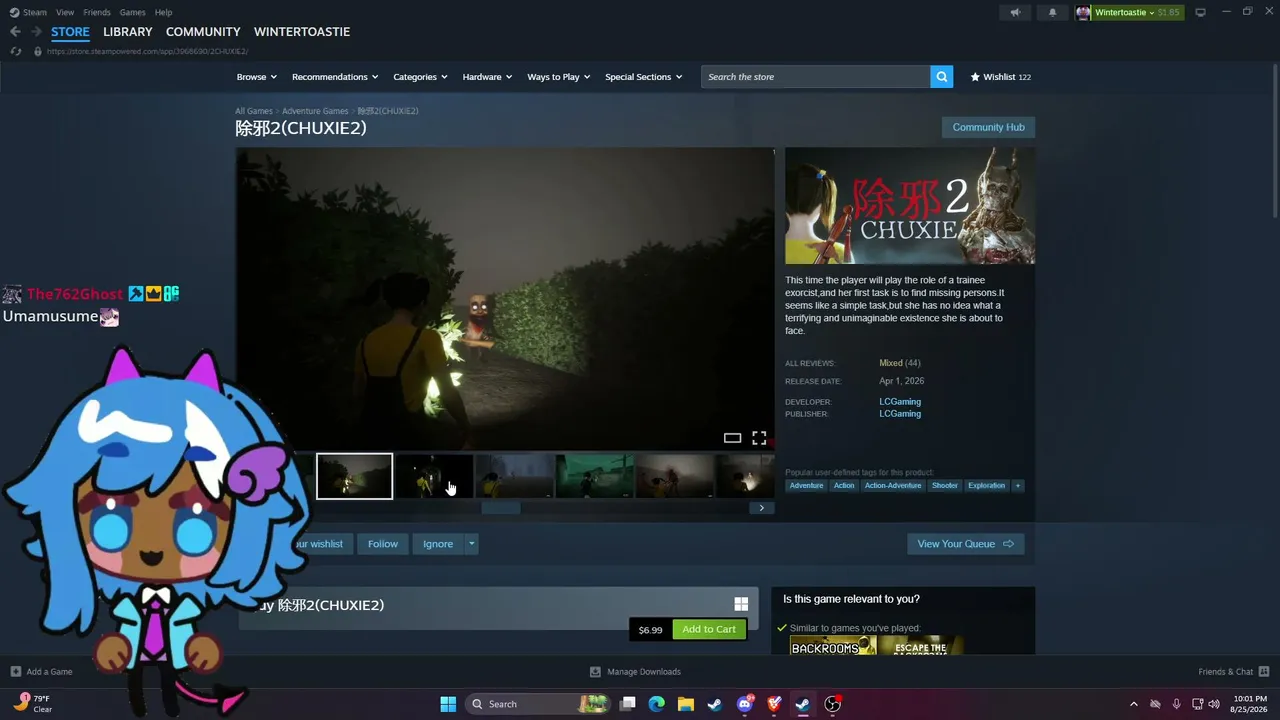Click the magnifier search button in store
1280x720 pixels.
pos(941,77)
